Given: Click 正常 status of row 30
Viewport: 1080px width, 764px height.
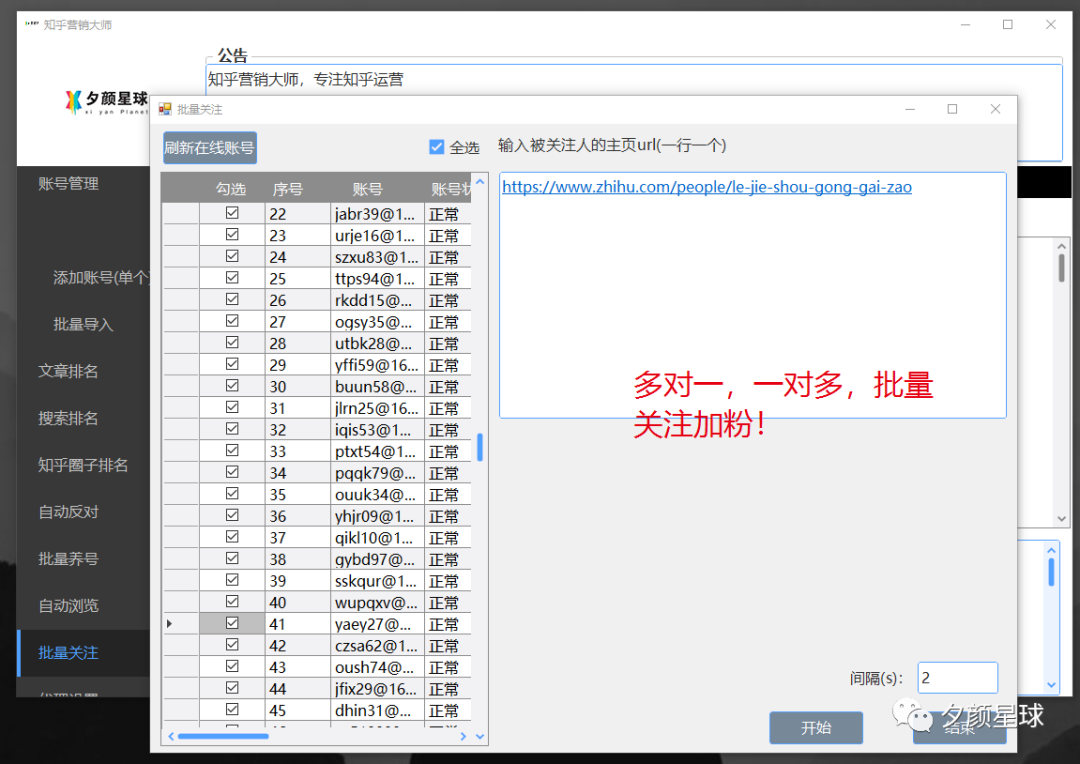Looking at the screenshot, I should [447, 386].
